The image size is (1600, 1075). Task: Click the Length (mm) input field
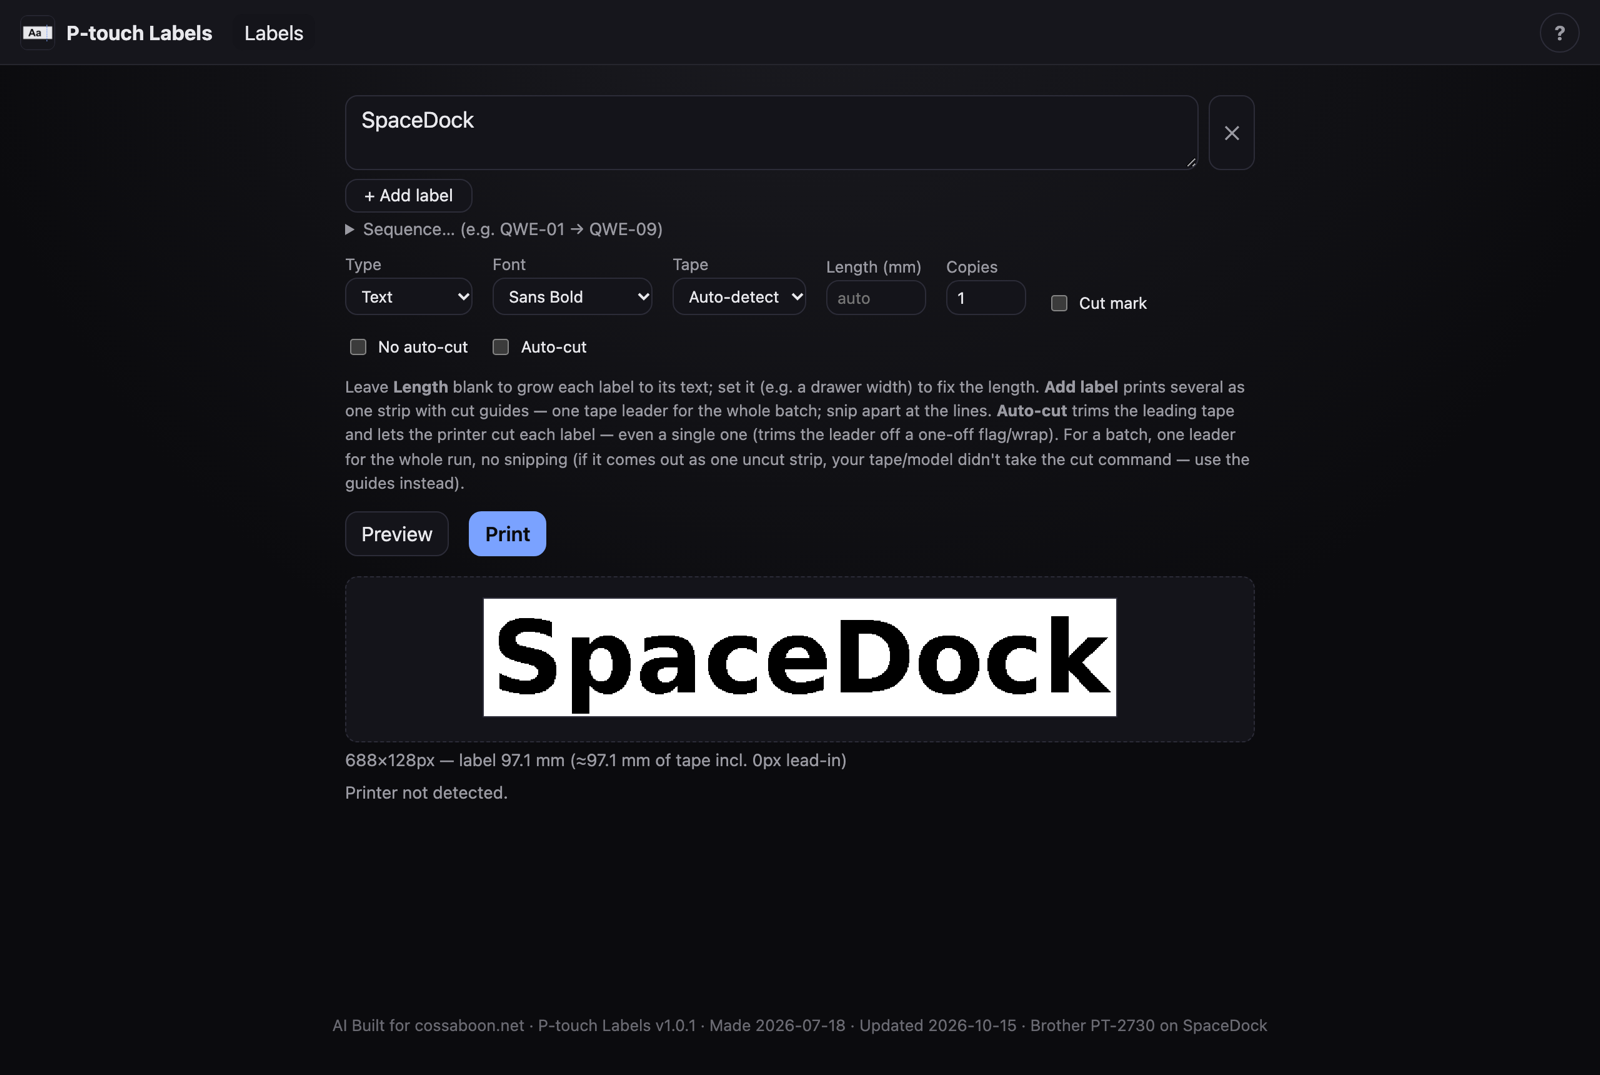click(875, 298)
